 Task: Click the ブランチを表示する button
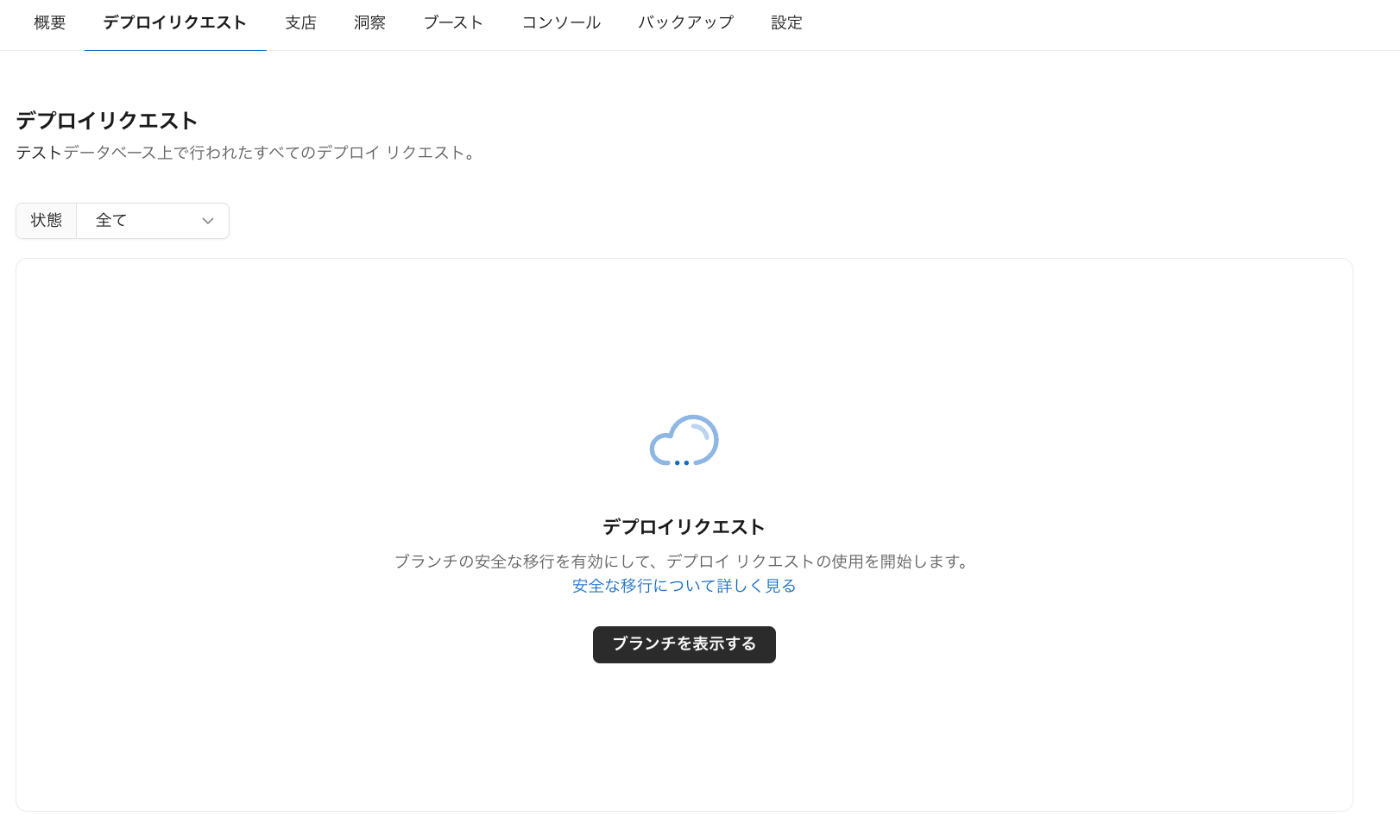(684, 645)
